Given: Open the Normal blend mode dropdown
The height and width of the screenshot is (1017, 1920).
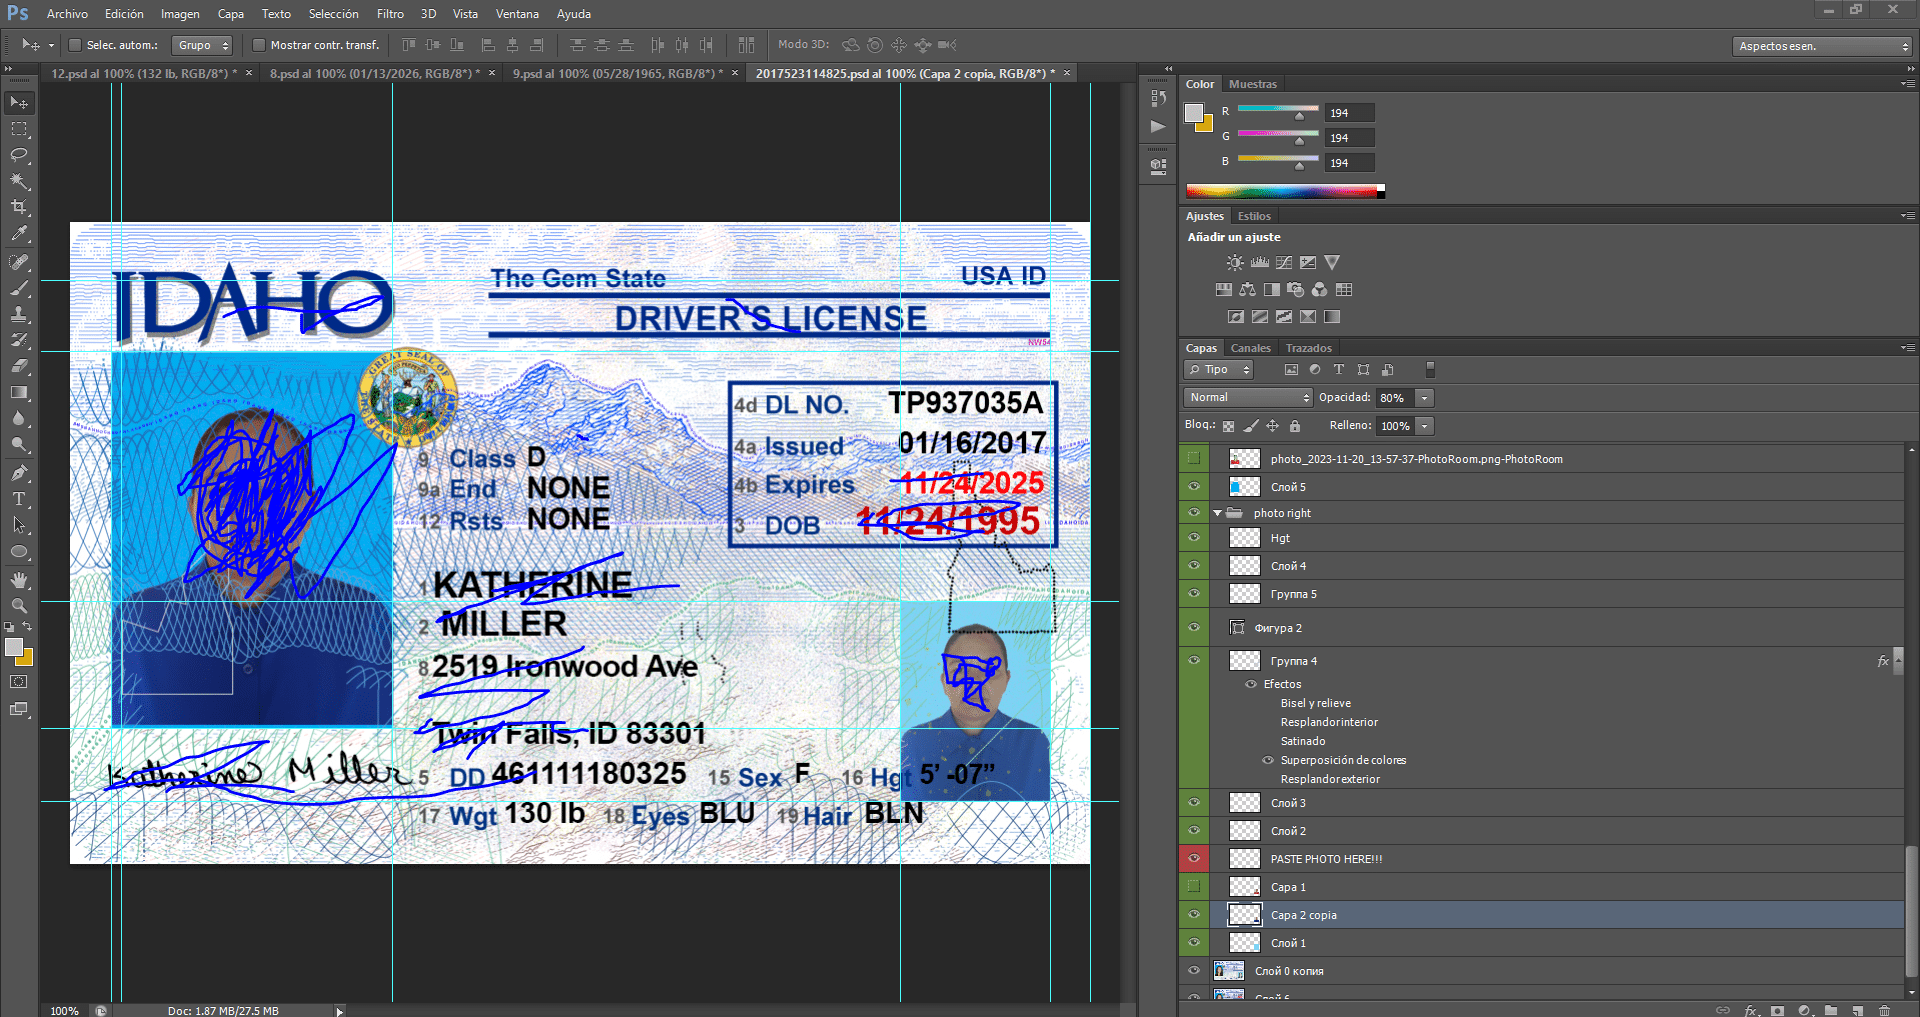Looking at the screenshot, I should coord(1248,398).
